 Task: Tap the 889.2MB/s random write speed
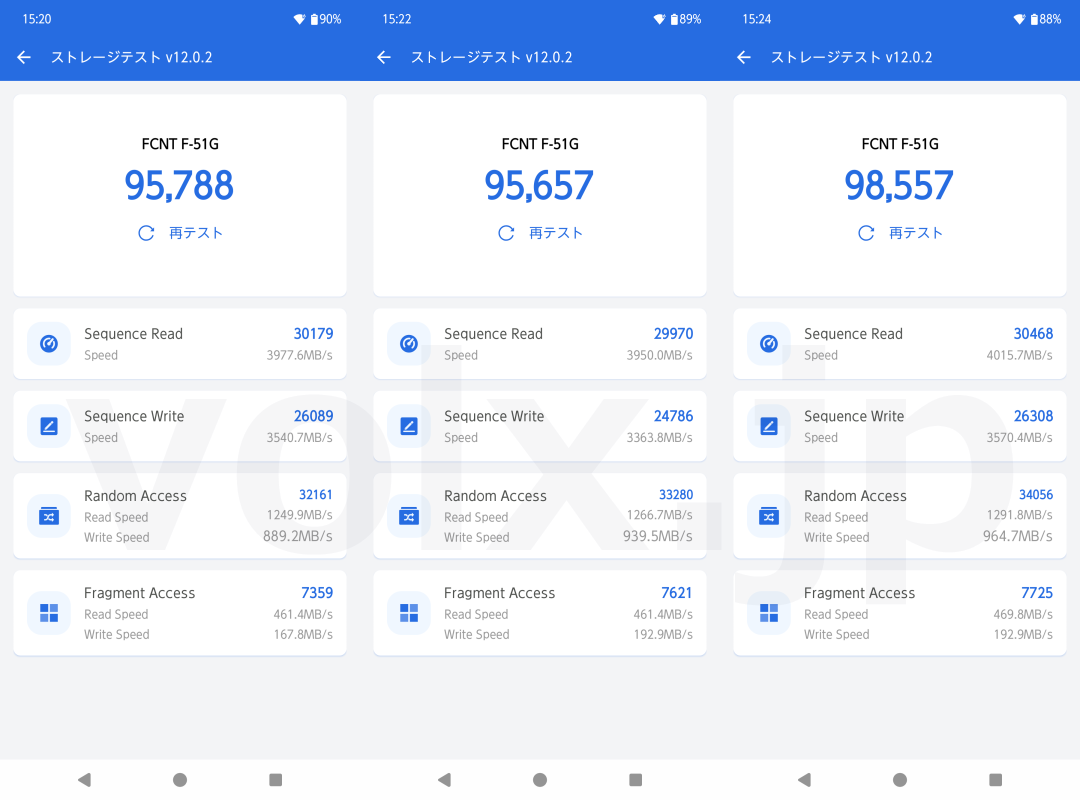coord(298,536)
